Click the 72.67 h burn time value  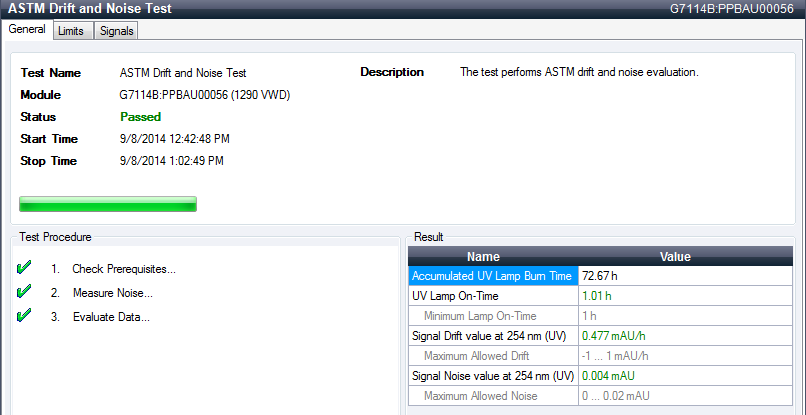tap(600, 276)
